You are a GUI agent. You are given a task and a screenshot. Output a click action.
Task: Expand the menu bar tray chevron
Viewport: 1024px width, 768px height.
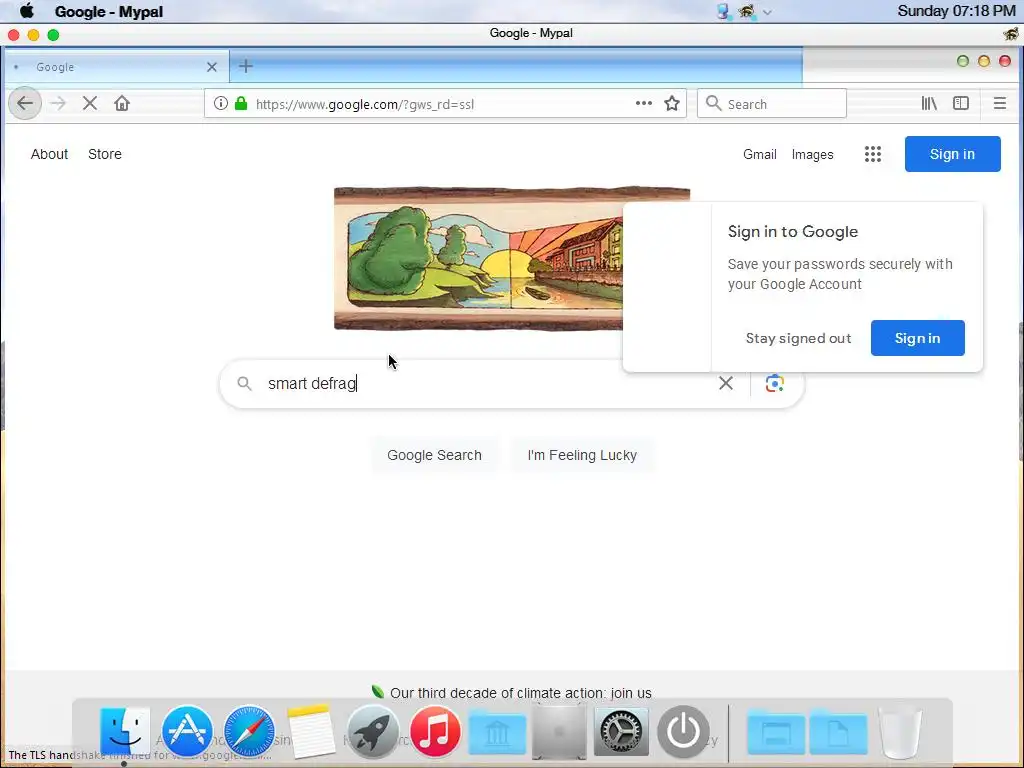(x=767, y=12)
